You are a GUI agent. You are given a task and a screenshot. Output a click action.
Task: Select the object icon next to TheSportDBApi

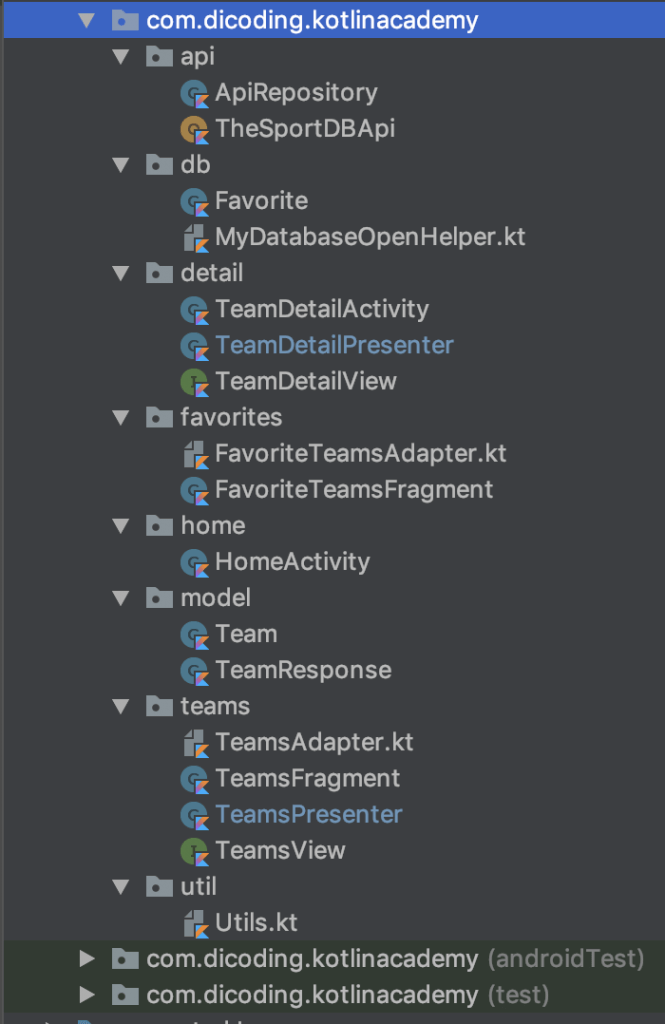pyautogui.click(x=194, y=128)
